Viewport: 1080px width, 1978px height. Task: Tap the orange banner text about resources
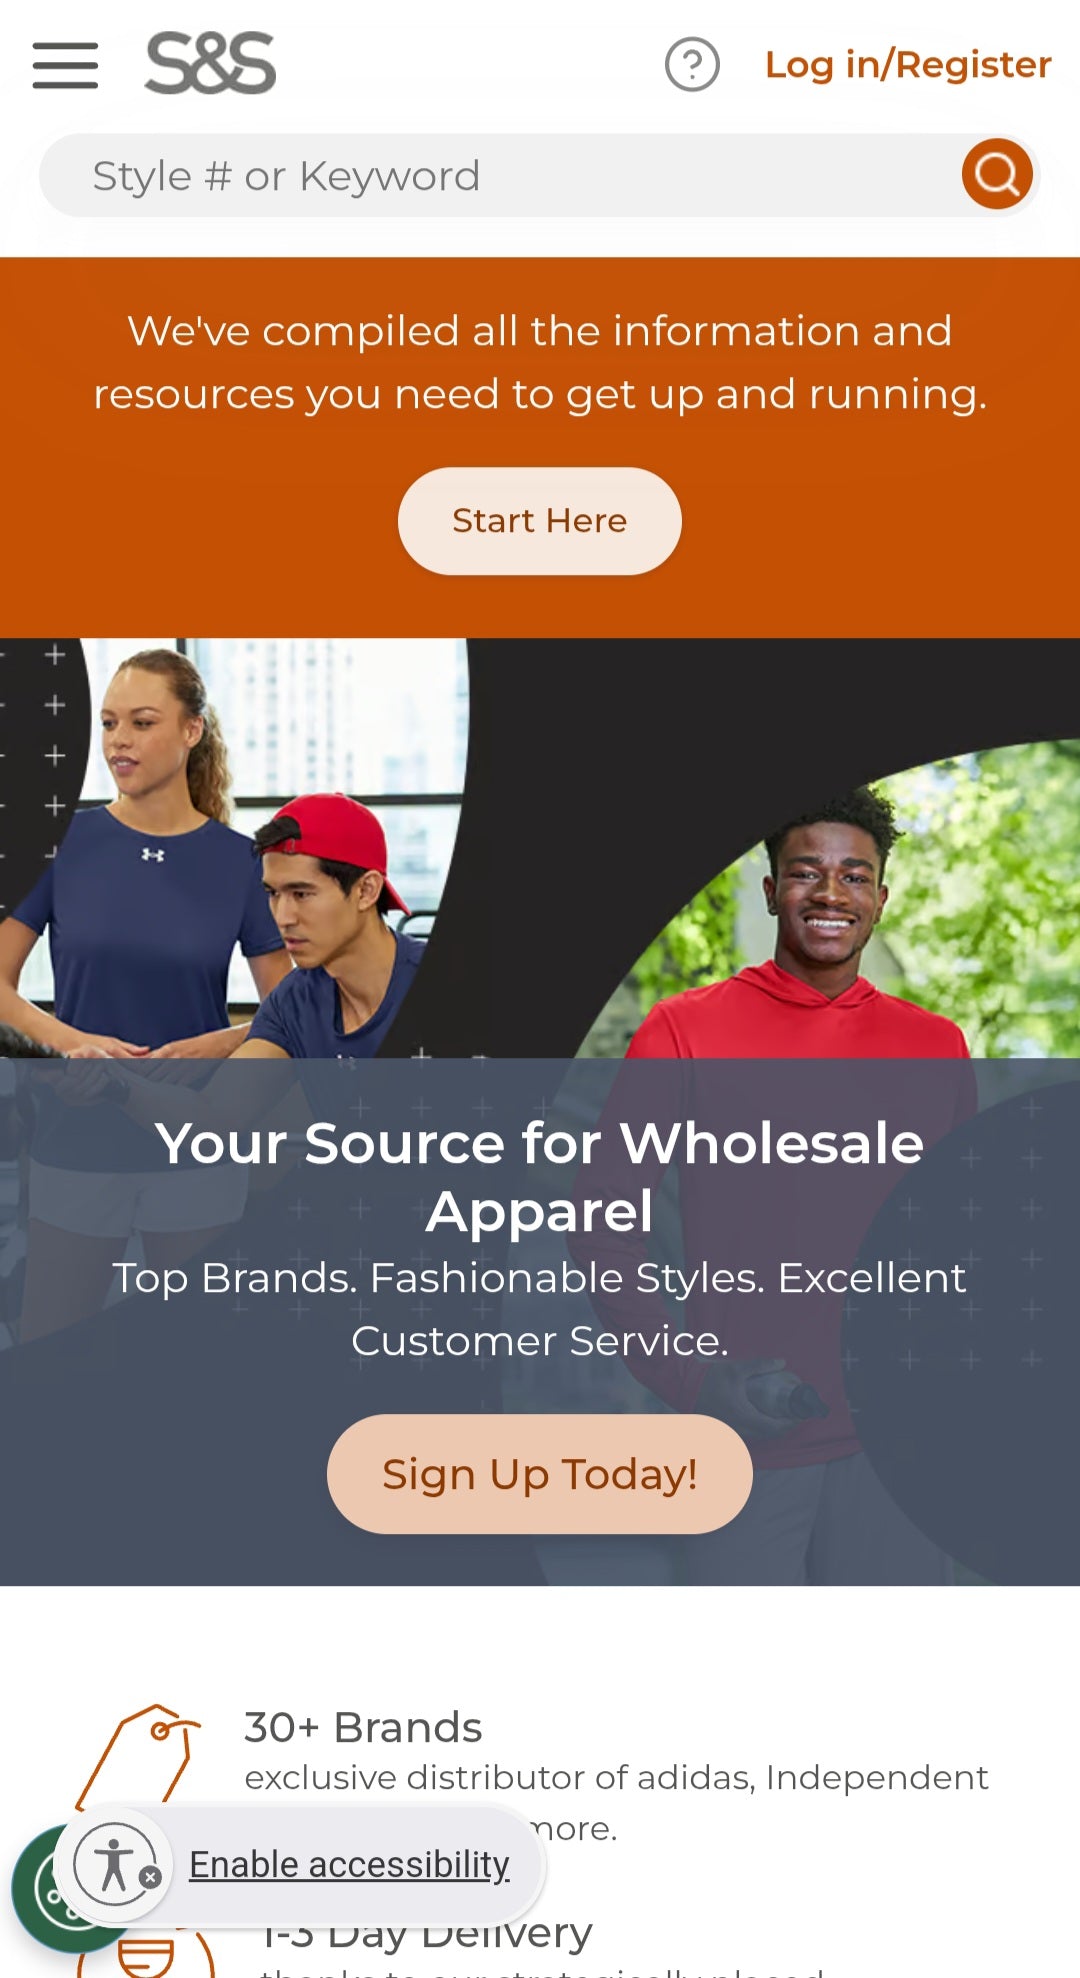pos(540,362)
